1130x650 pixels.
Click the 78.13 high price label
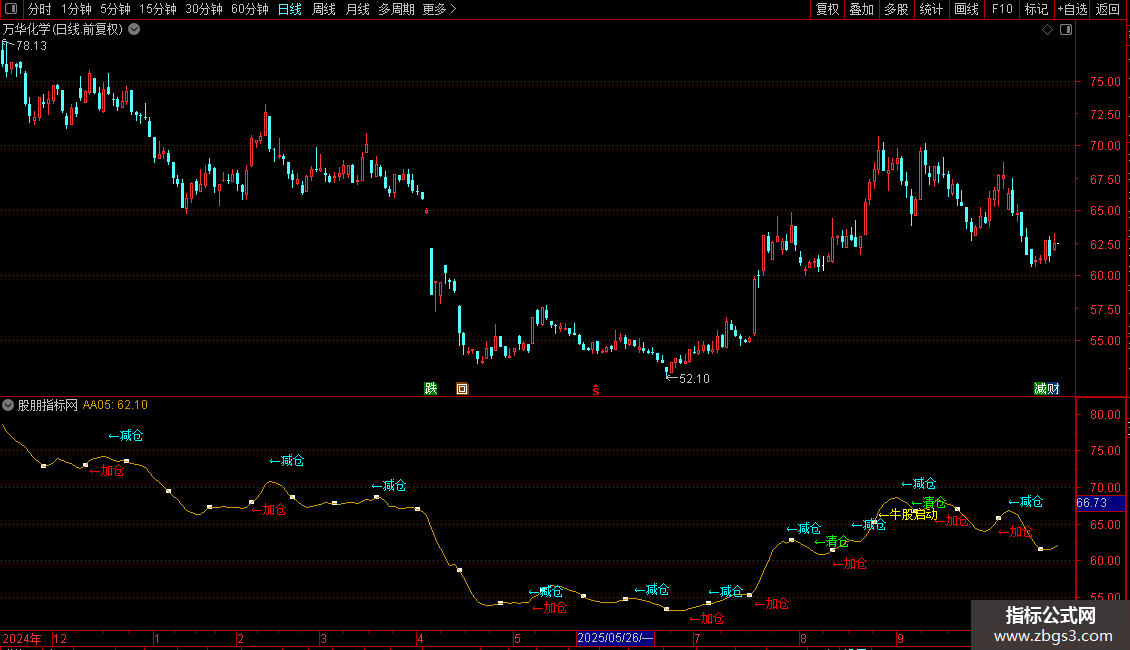[31, 45]
